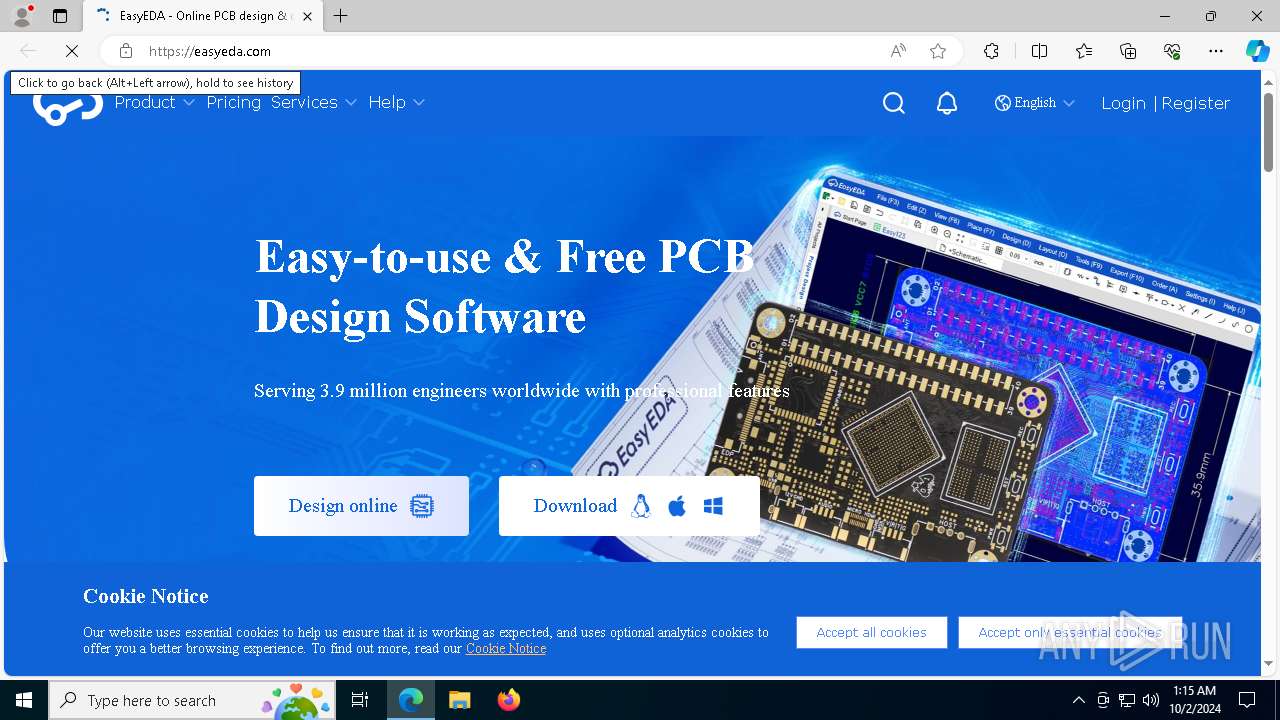Click the Login link
1280x720 pixels.
1123,103
